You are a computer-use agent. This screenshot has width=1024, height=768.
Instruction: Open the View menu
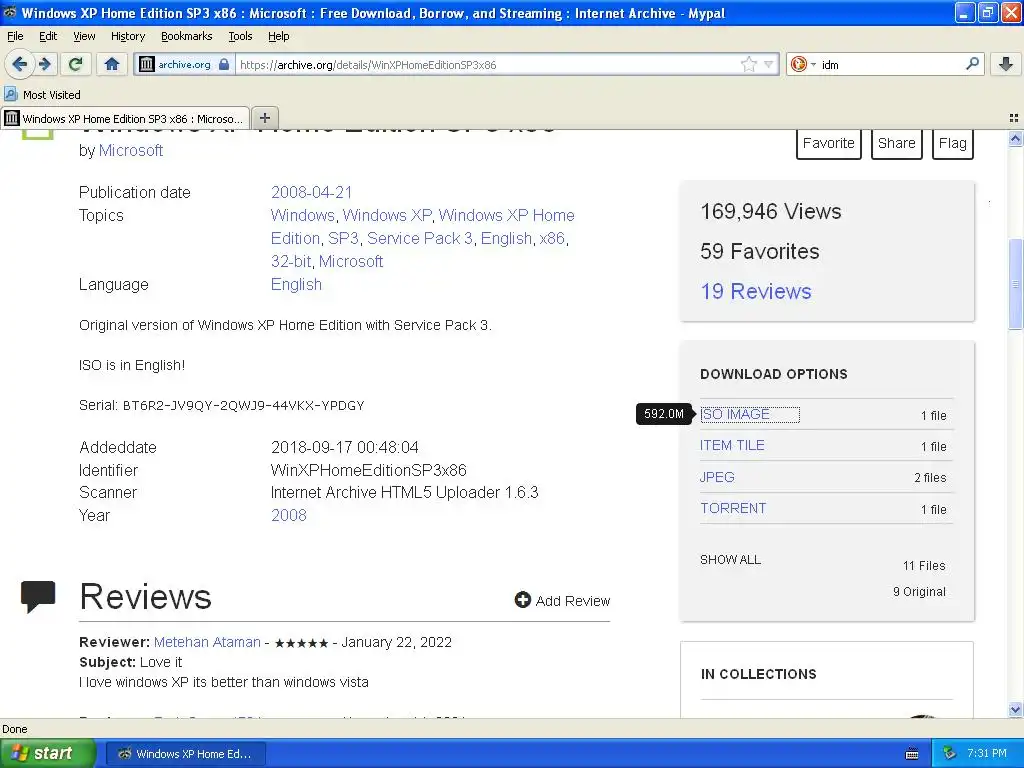(x=84, y=36)
